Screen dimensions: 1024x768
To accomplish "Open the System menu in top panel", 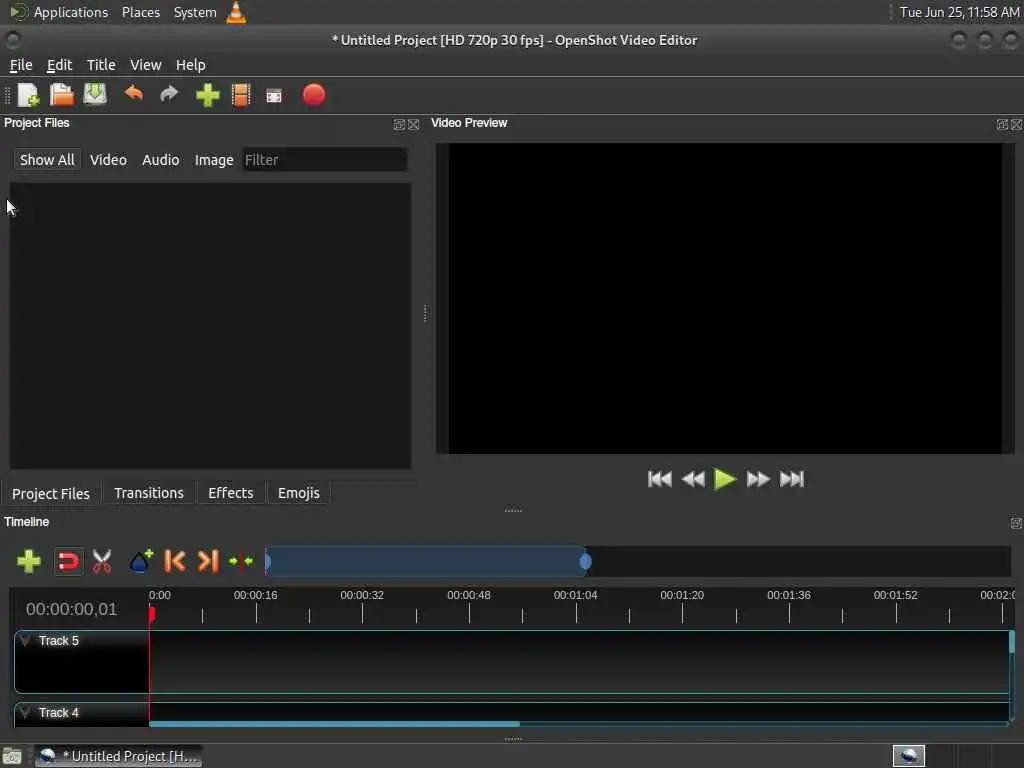I will [x=195, y=12].
